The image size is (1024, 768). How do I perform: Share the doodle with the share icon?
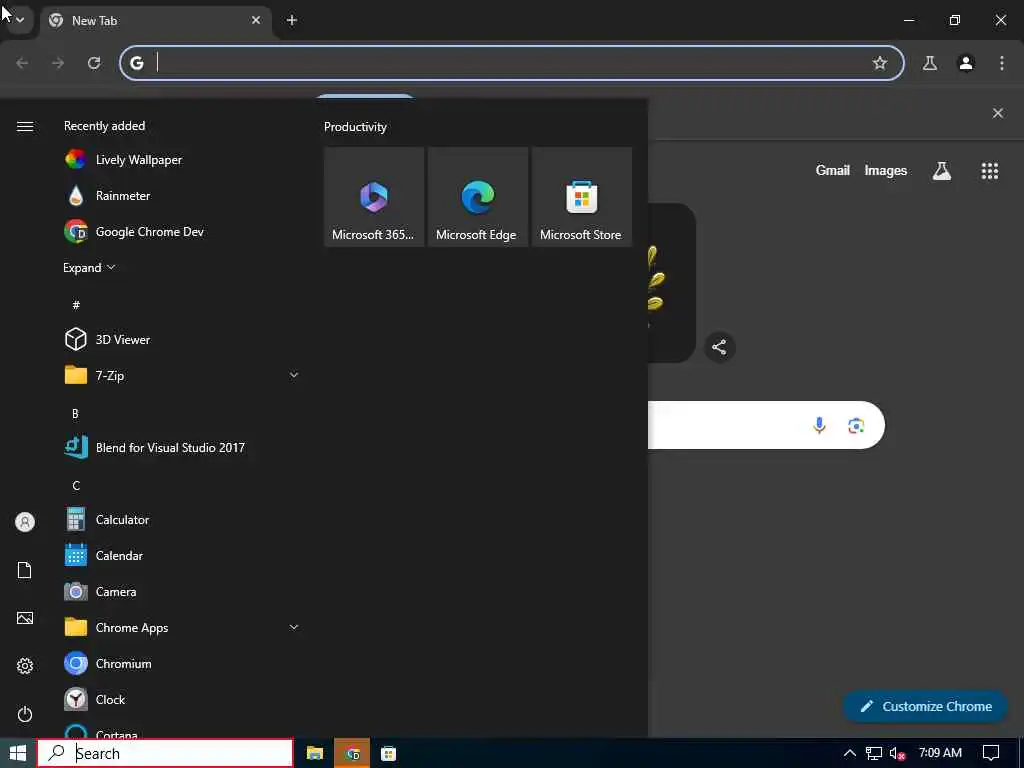pos(720,347)
